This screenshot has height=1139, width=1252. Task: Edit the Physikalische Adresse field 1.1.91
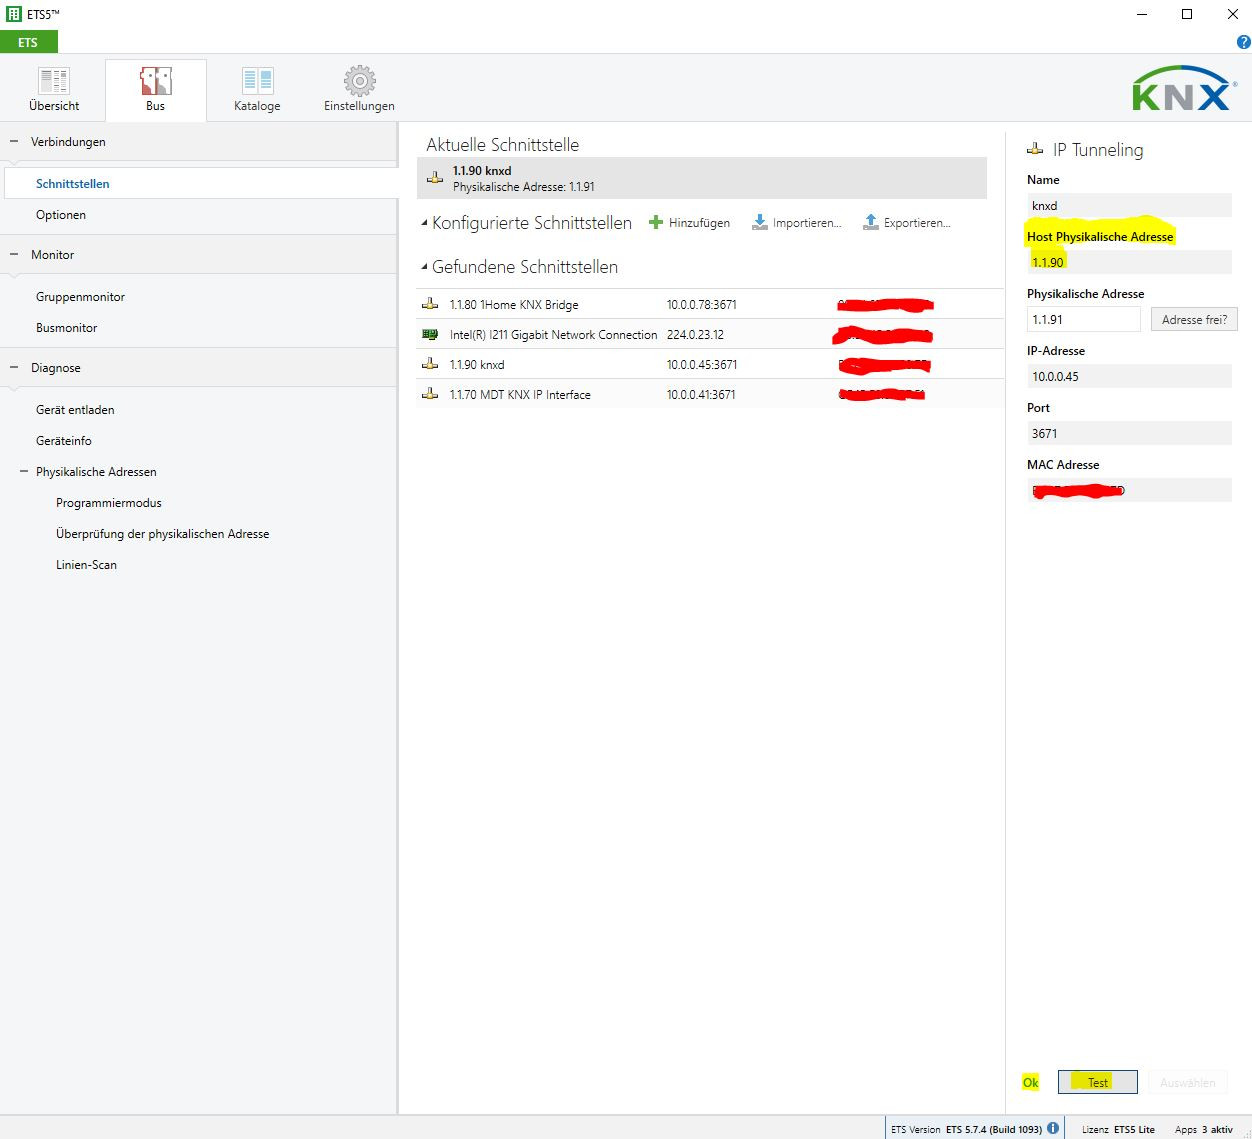1084,319
